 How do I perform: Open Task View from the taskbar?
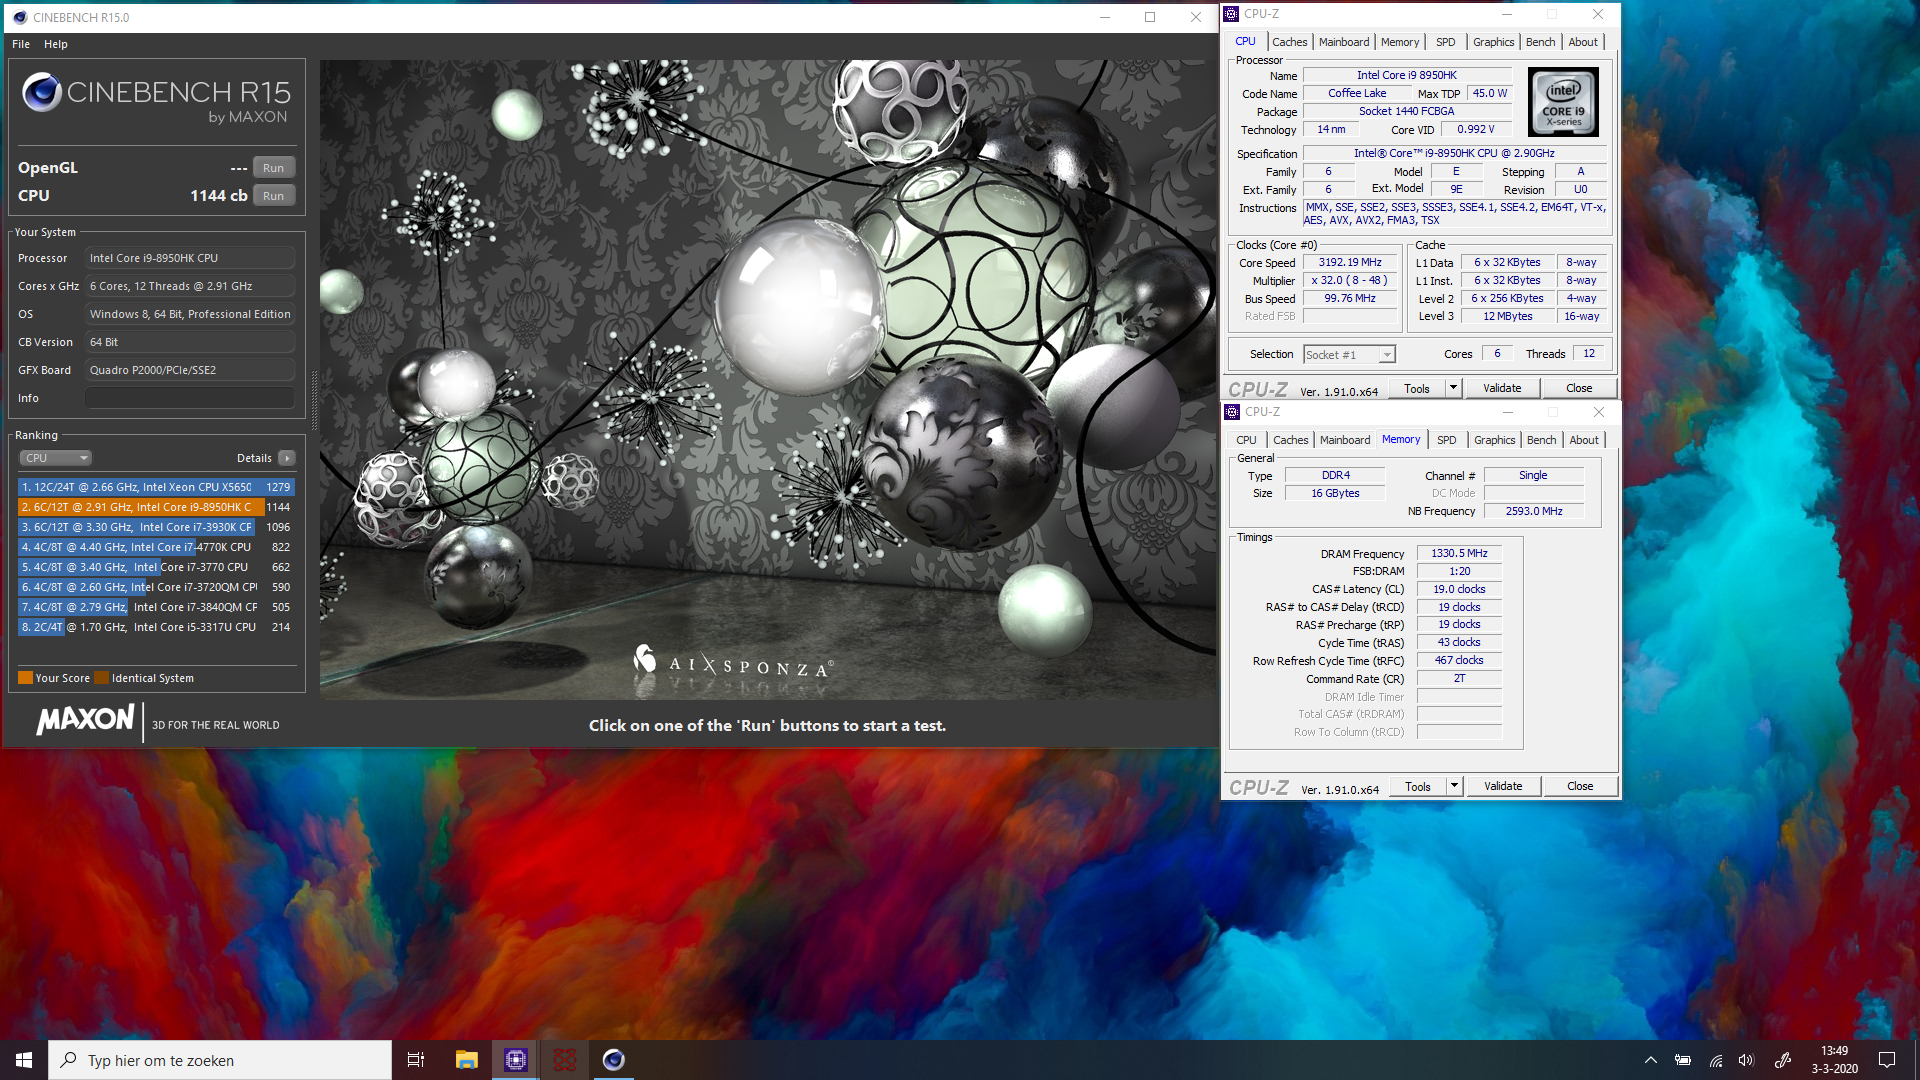tap(416, 1060)
